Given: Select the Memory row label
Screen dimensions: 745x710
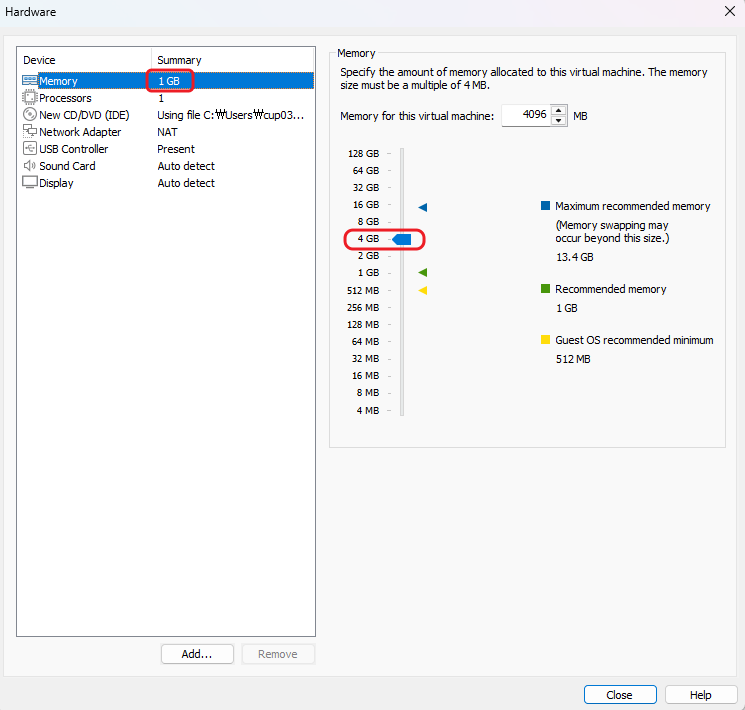Looking at the screenshot, I should pyautogui.click(x=58, y=81).
